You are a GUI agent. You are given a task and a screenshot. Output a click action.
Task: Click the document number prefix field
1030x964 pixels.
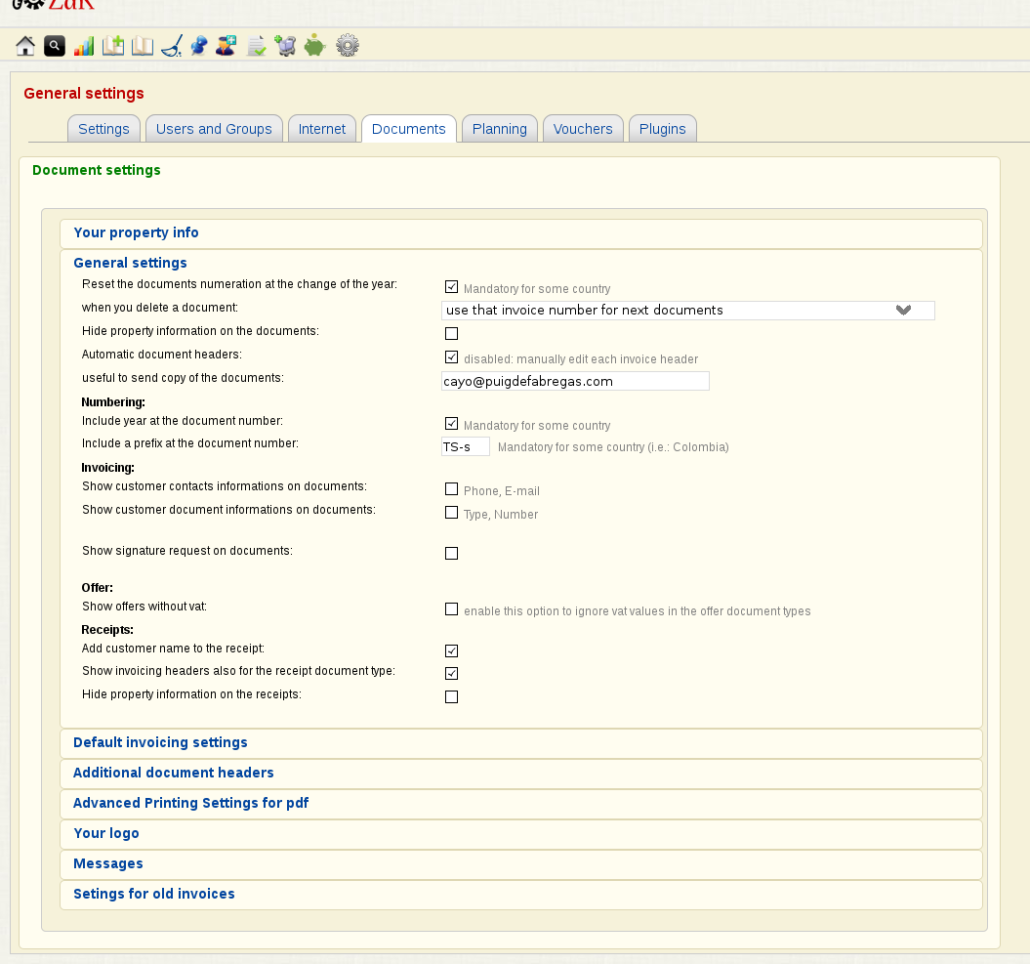tap(465, 447)
